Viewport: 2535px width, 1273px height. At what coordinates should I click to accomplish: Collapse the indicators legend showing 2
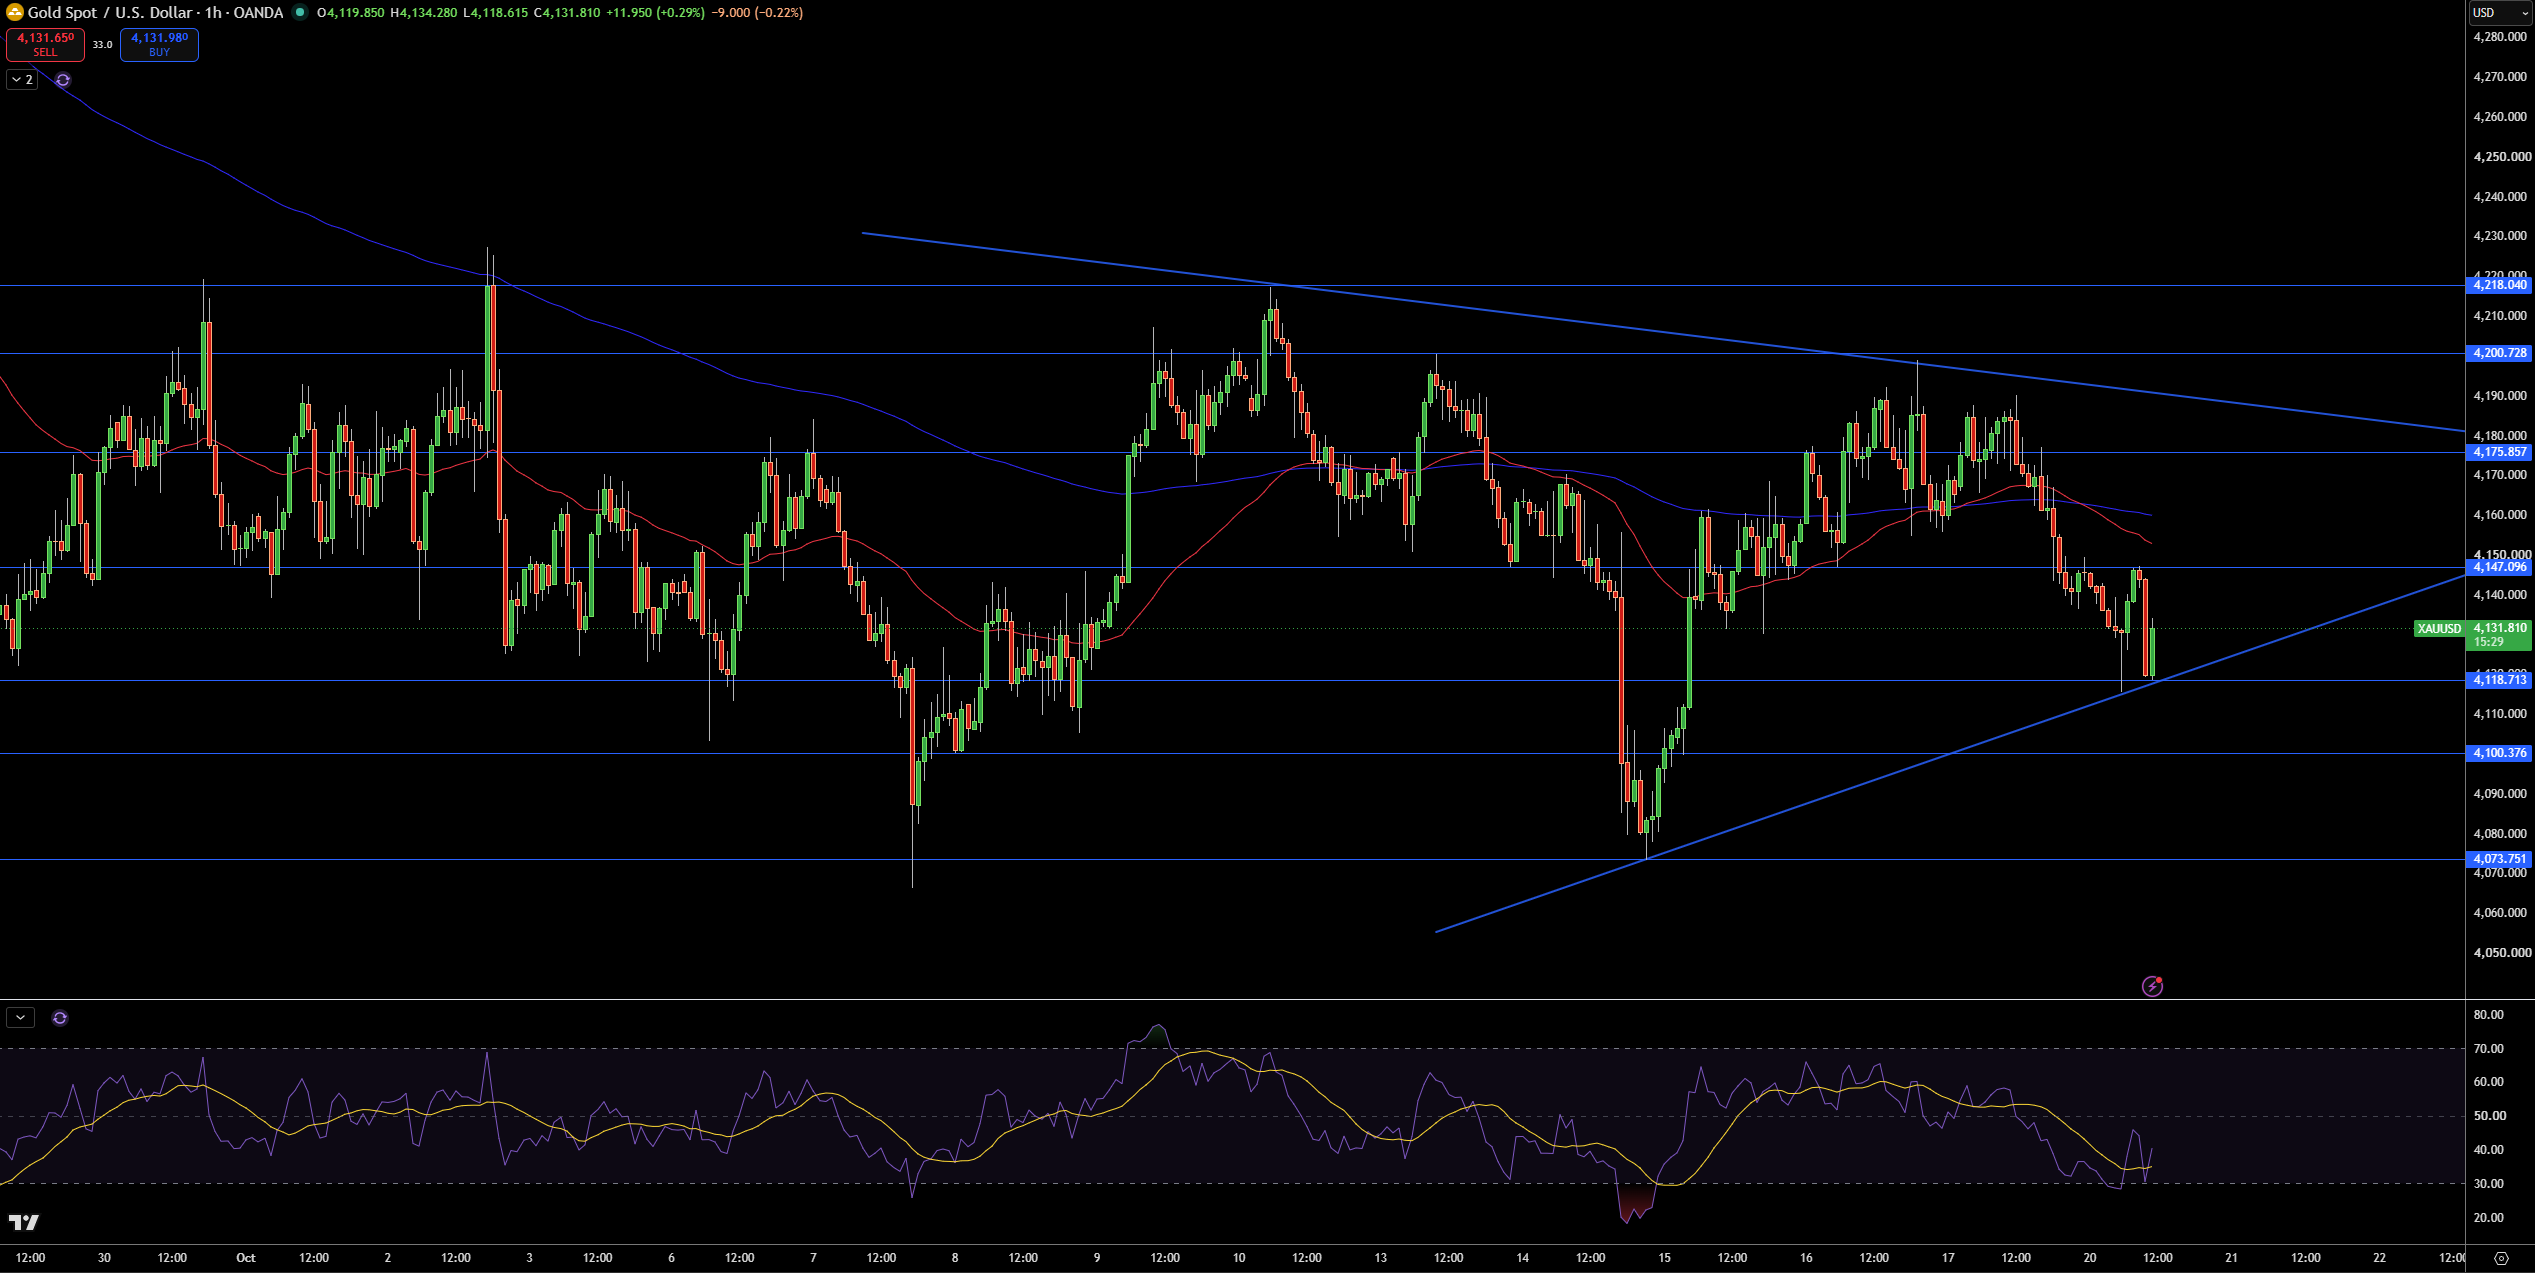click(22, 80)
